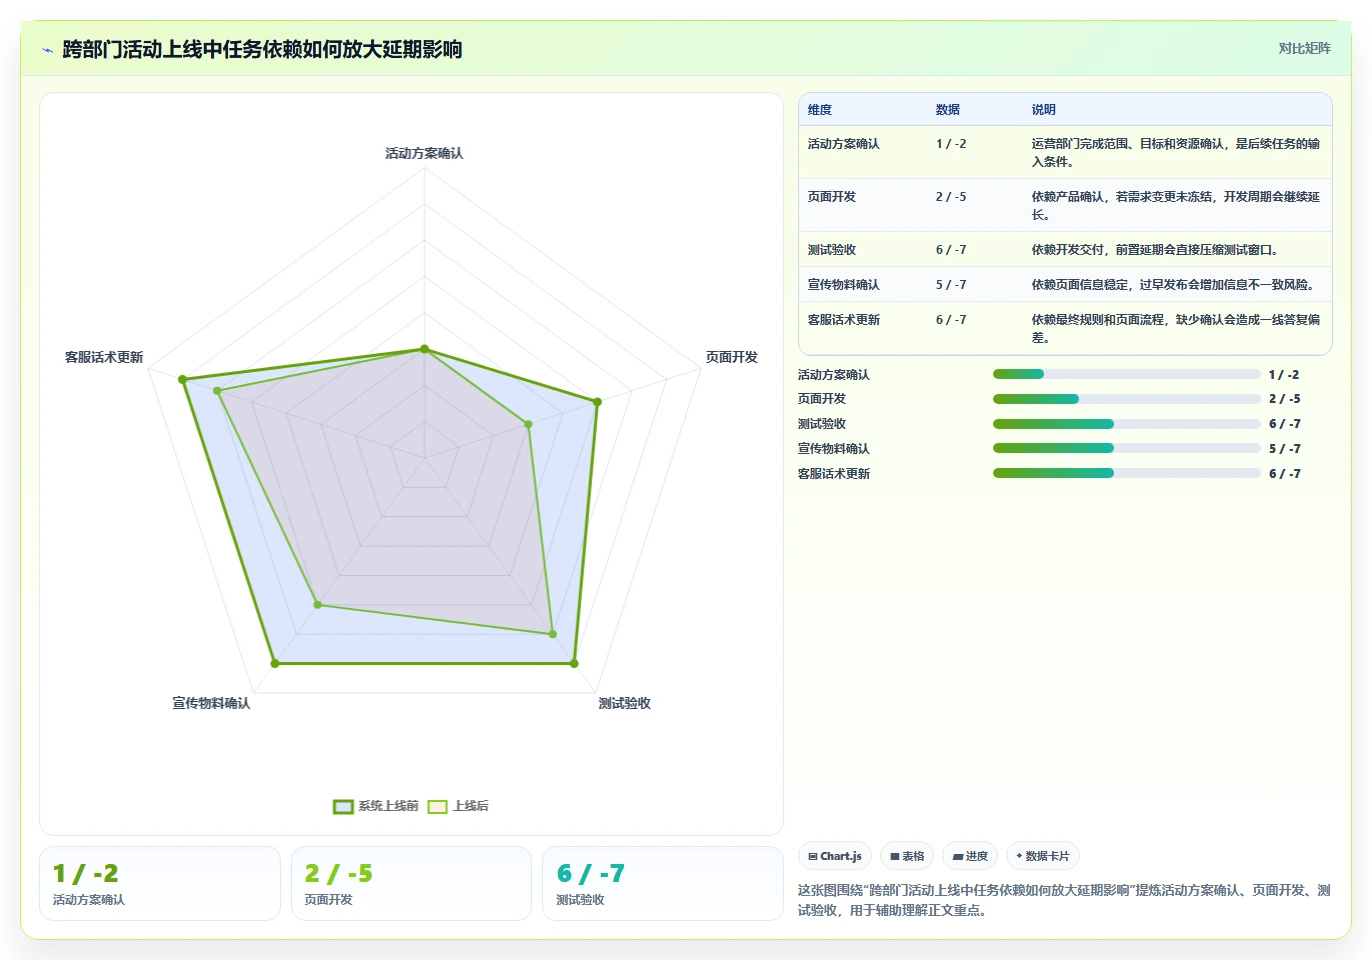Click the 说明 table column header
This screenshot has width=1372, height=960.
click(1044, 110)
